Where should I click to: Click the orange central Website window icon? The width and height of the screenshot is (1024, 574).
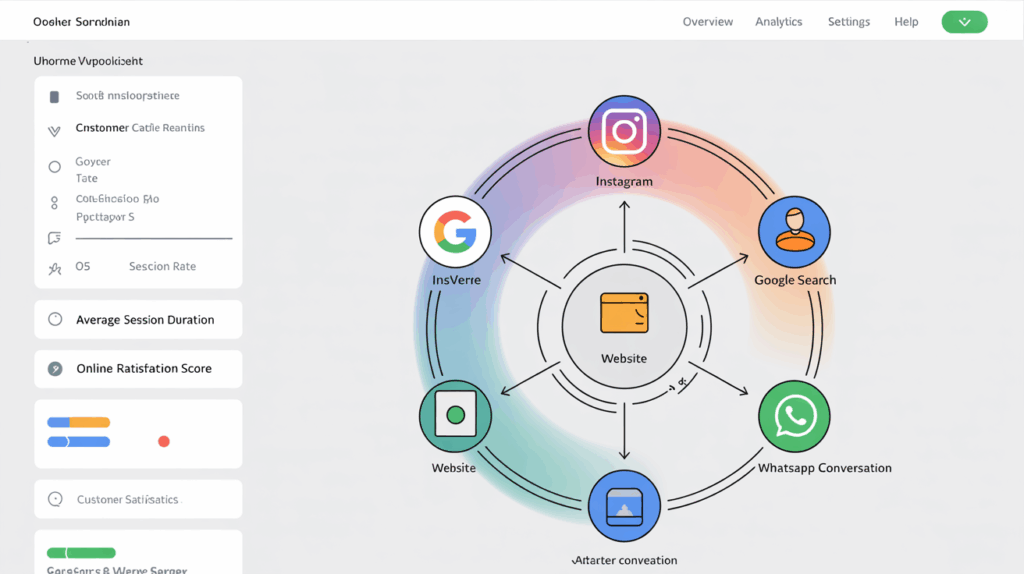click(624, 313)
